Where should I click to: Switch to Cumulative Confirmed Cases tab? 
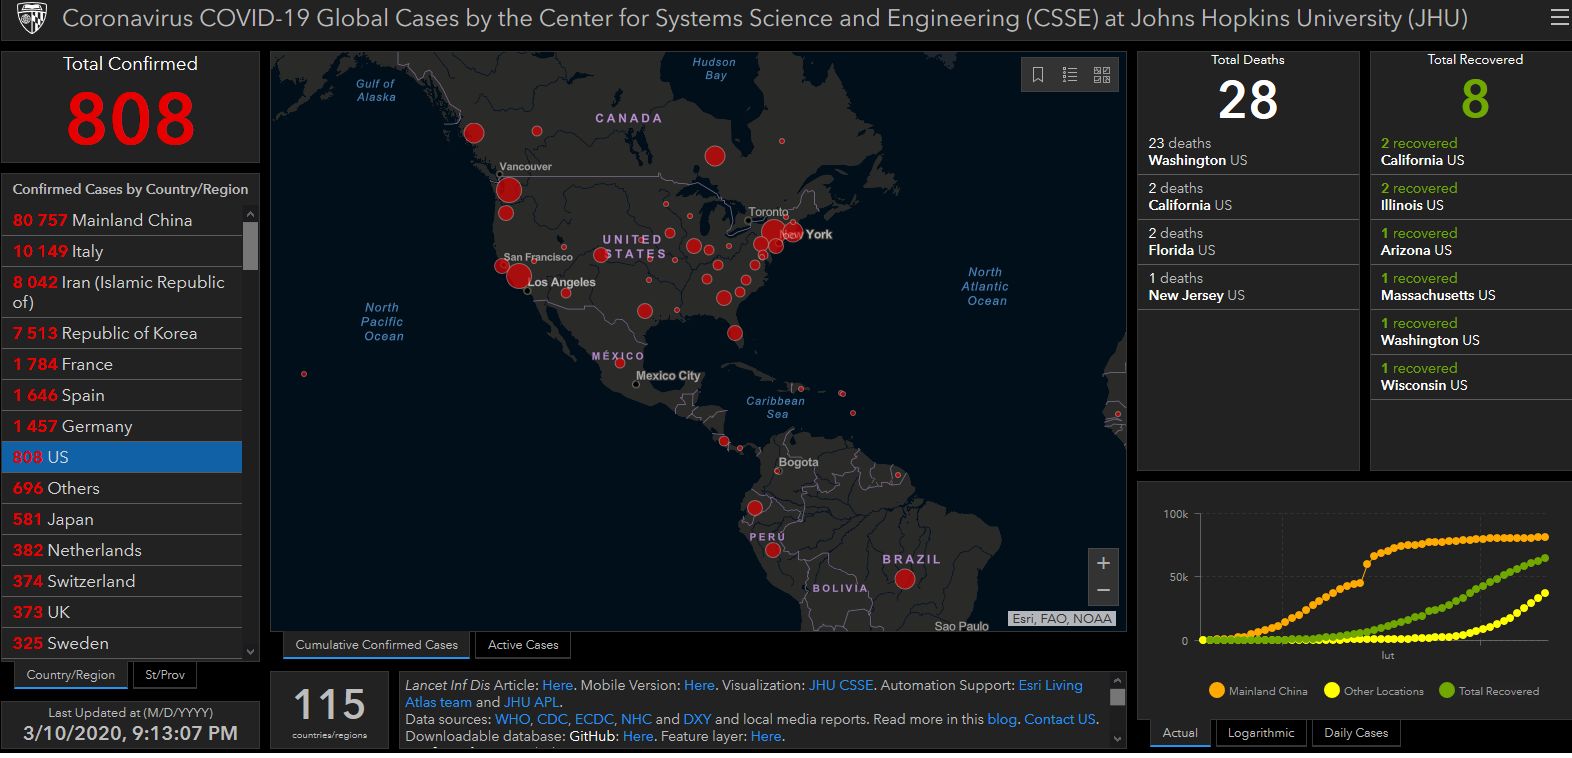[x=377, y=645]
